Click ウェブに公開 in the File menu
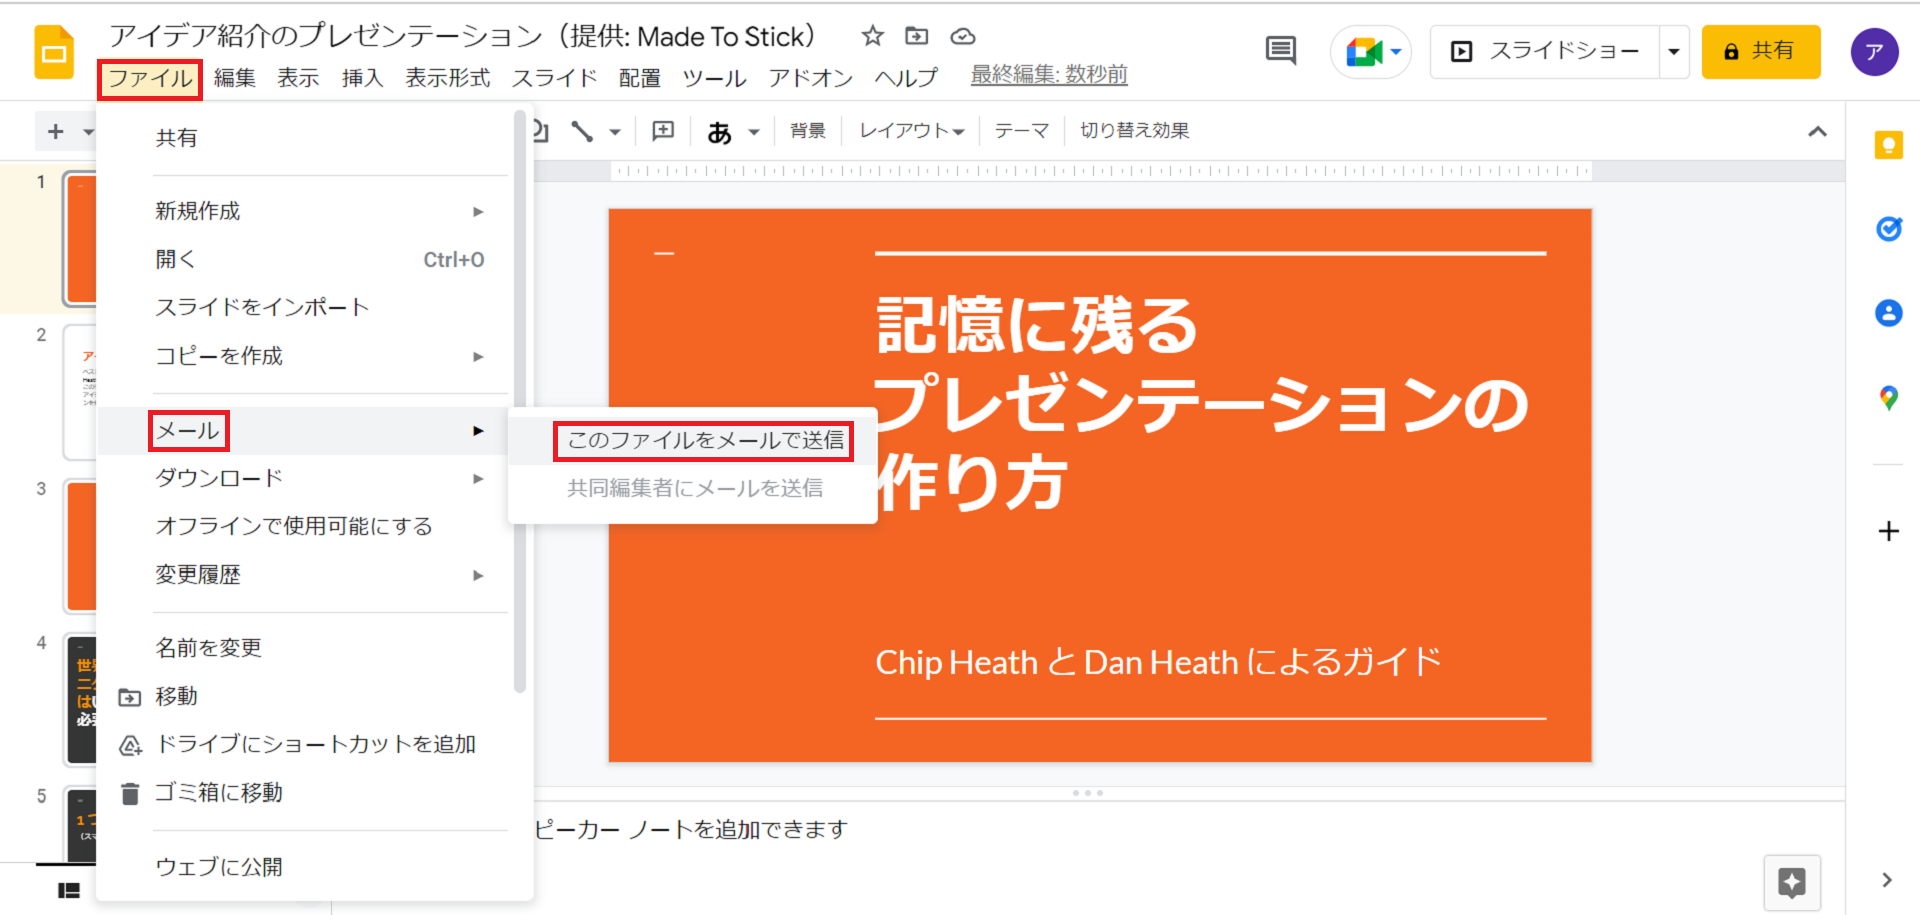The width and height of the screenshot is (1920, 915). (219, 867)
